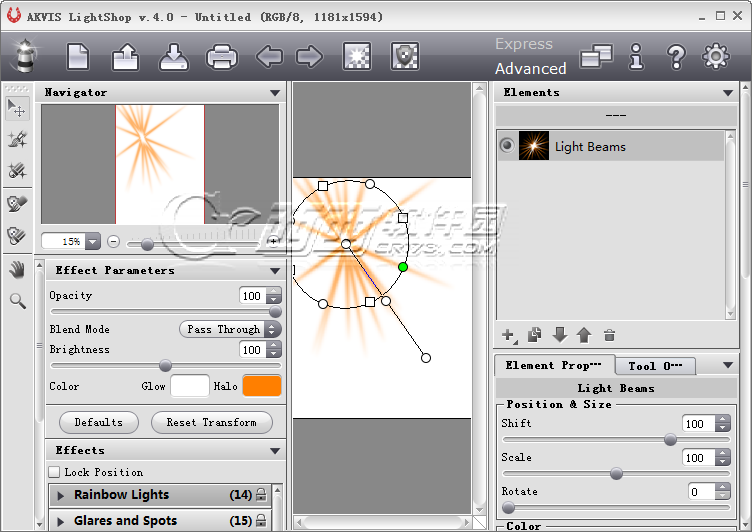Undo with the left arrow icon
752x532 pixels.
(x=269, y=57)
